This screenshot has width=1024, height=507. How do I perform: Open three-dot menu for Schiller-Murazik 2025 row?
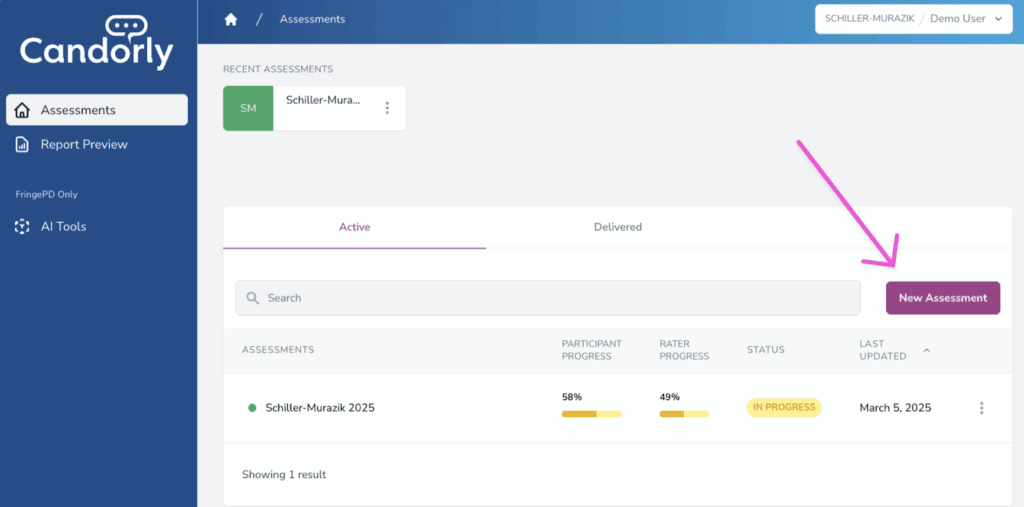[981, 408]
